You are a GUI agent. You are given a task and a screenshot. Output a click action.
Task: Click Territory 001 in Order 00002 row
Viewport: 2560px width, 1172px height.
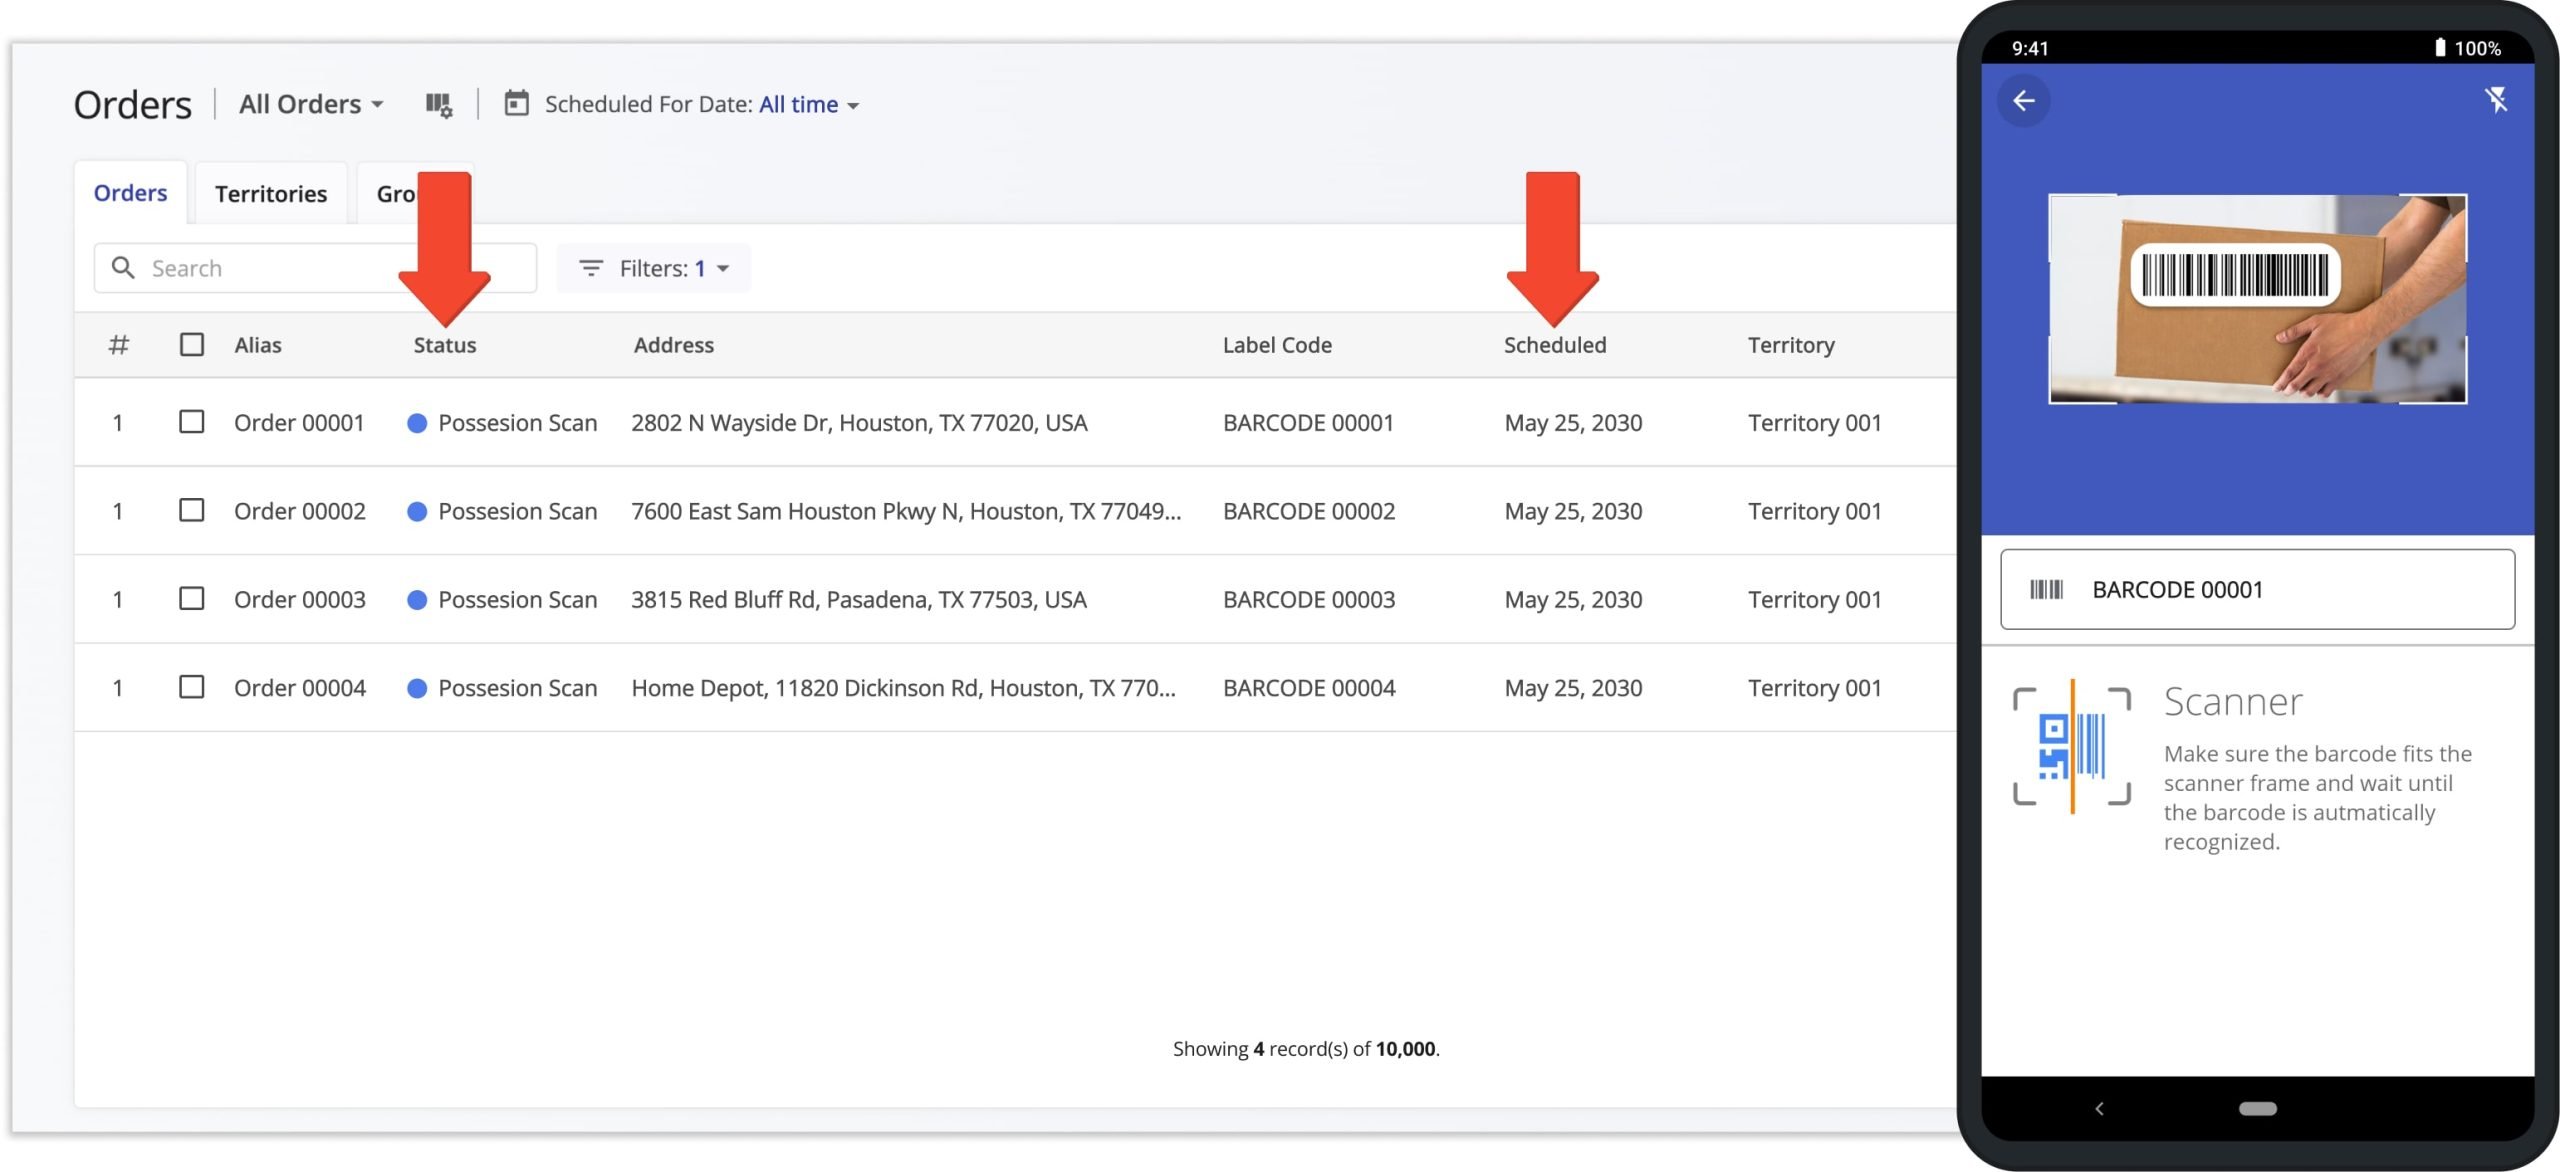tap(1814, 511)
